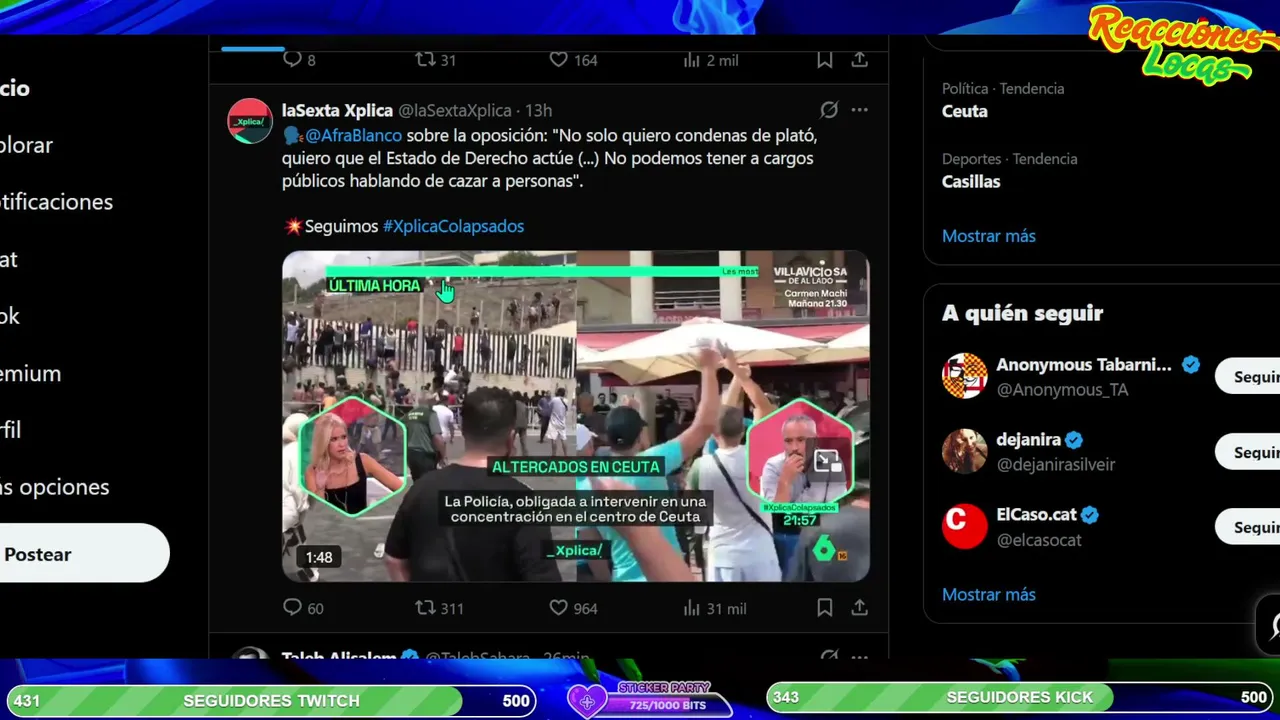
Task: Repost the top post with 31 reposts
Action: pos(425,59)
